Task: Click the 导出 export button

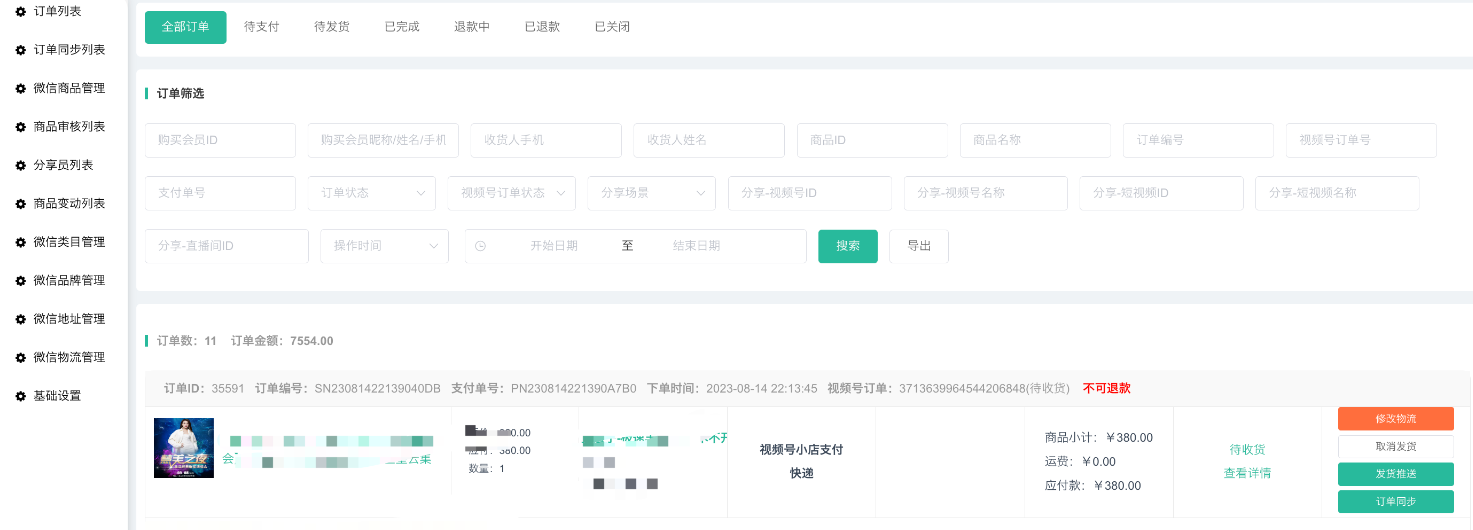Action: click(x=918, y=246)
